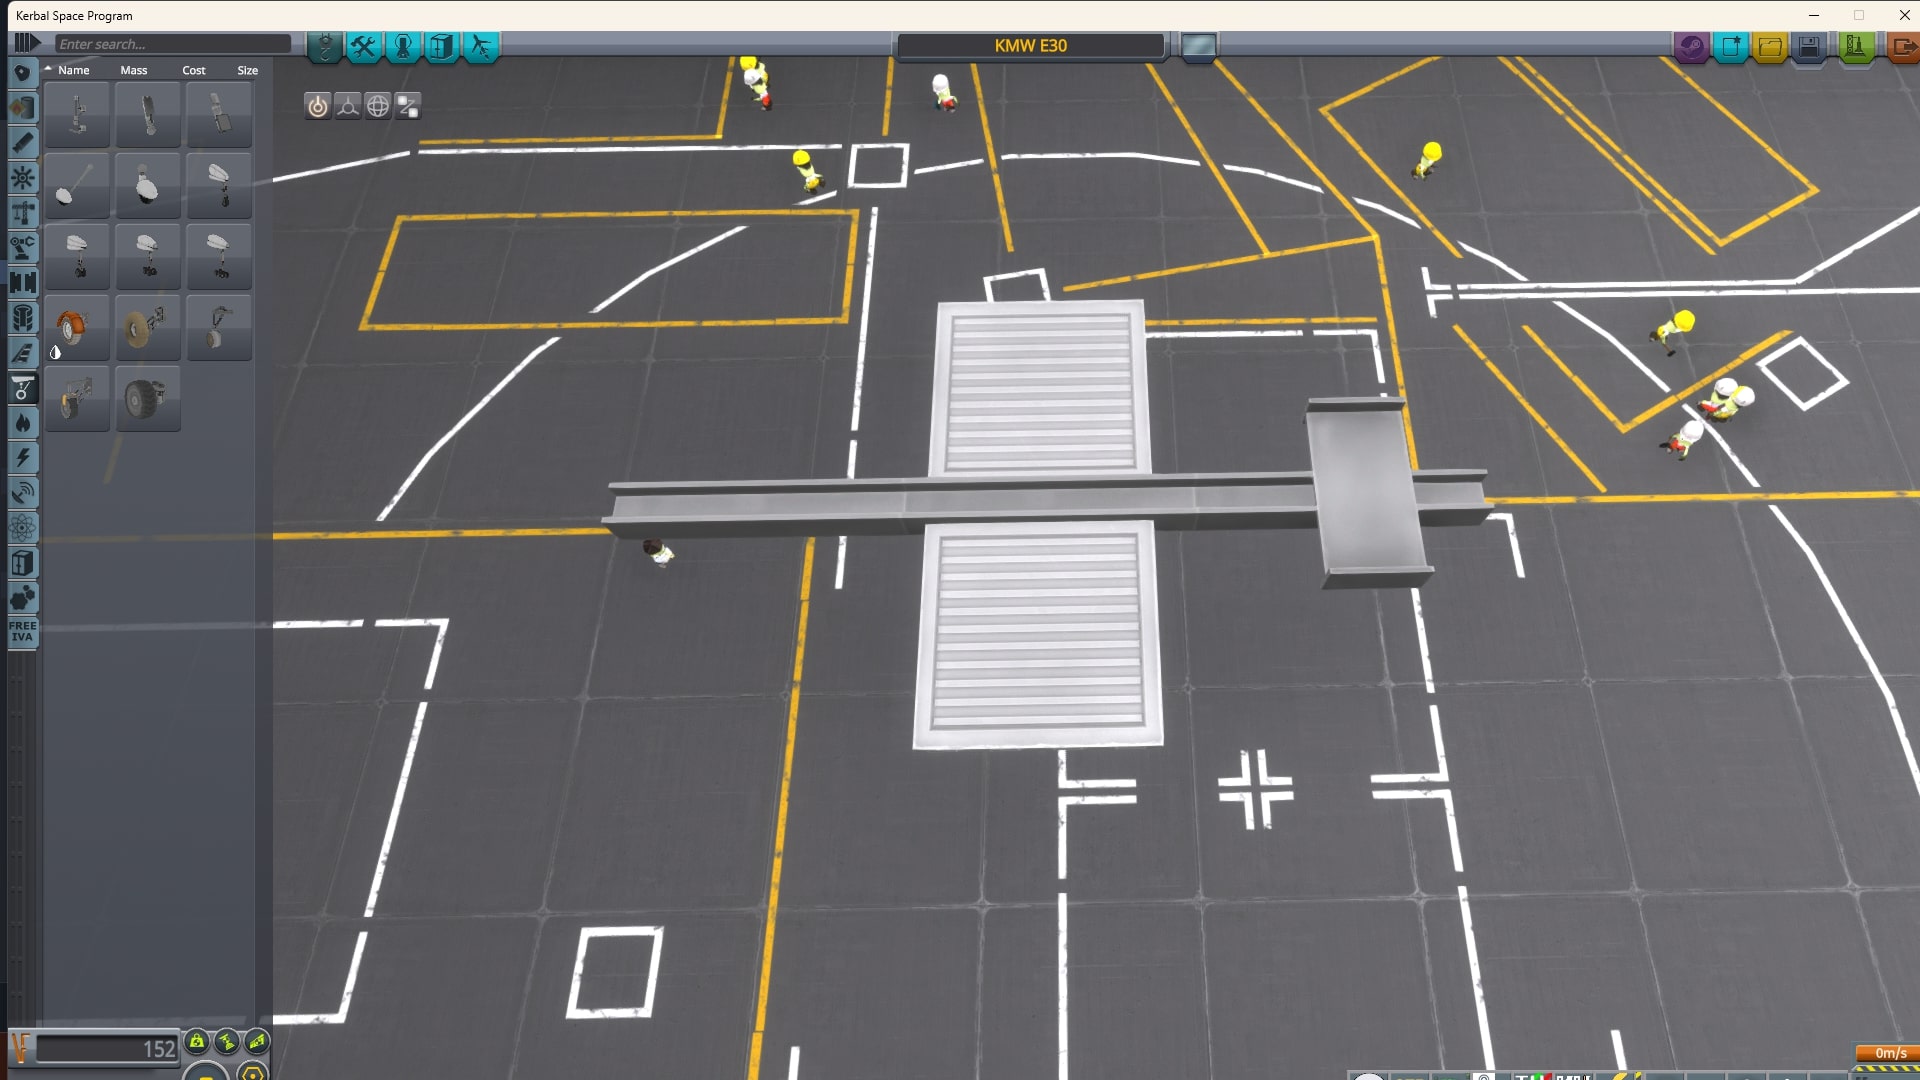Switch to the crane editor mode tab
This screenshot has width=1920, height=1080.
click(x=324, y=46)
